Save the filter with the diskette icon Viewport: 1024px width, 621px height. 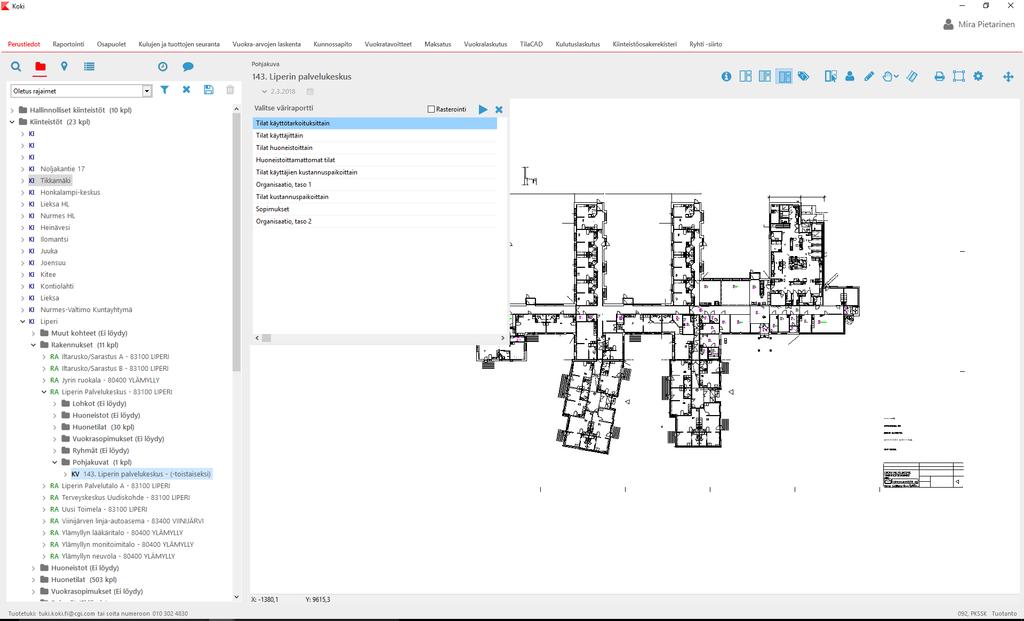[x=208, y=90]
